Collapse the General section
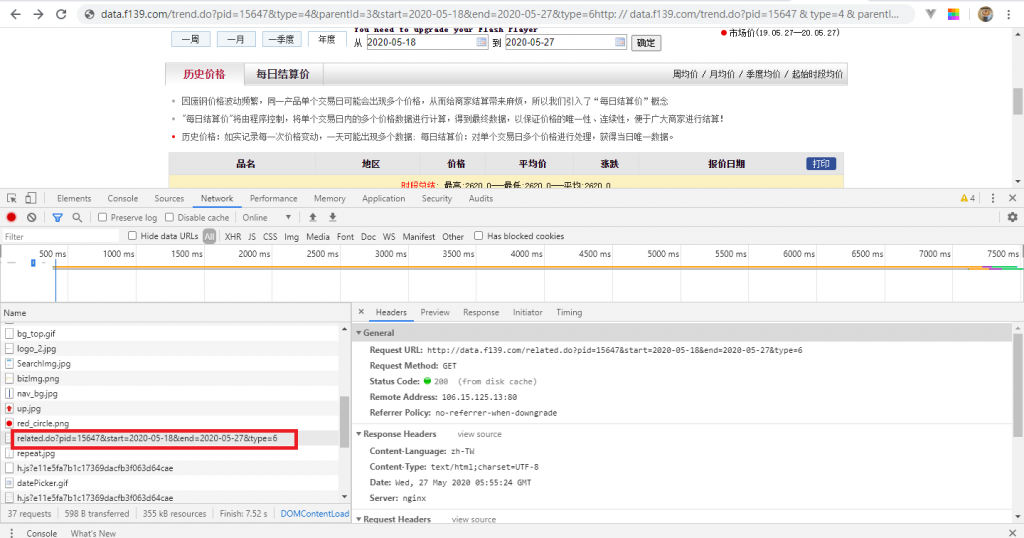Screen dimensions: 1024x538 tap(359, 333)
